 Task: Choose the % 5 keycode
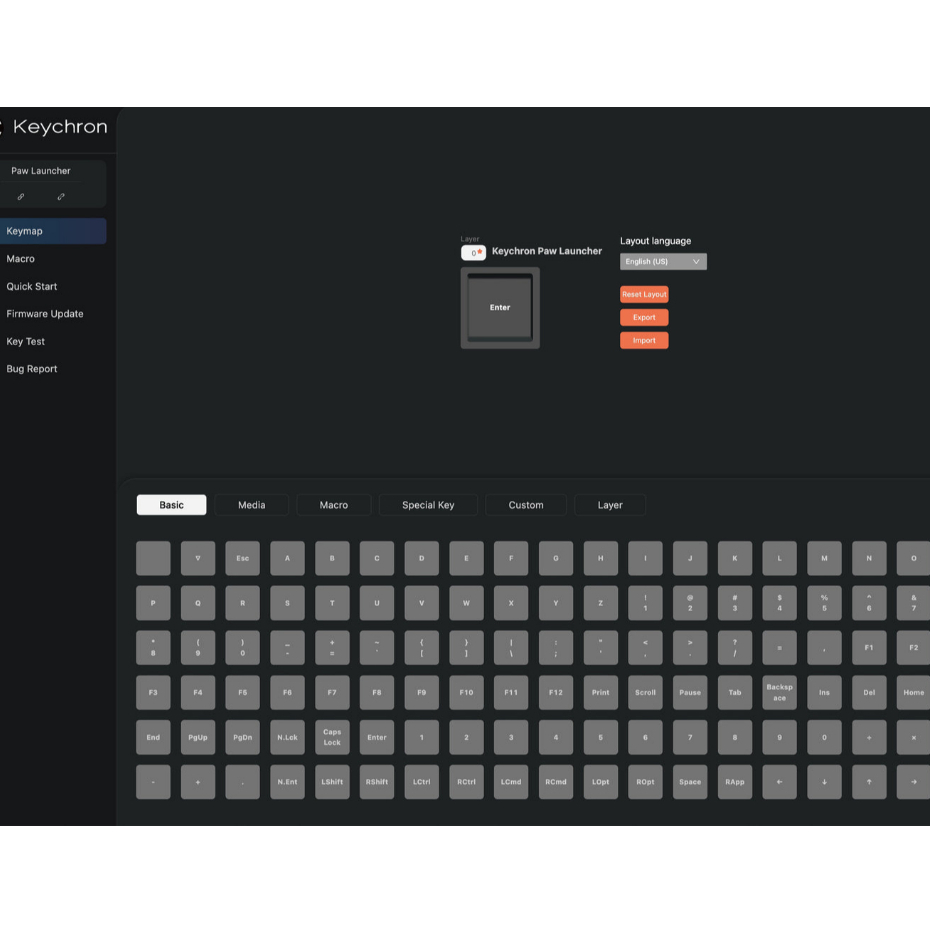[824, 603]
